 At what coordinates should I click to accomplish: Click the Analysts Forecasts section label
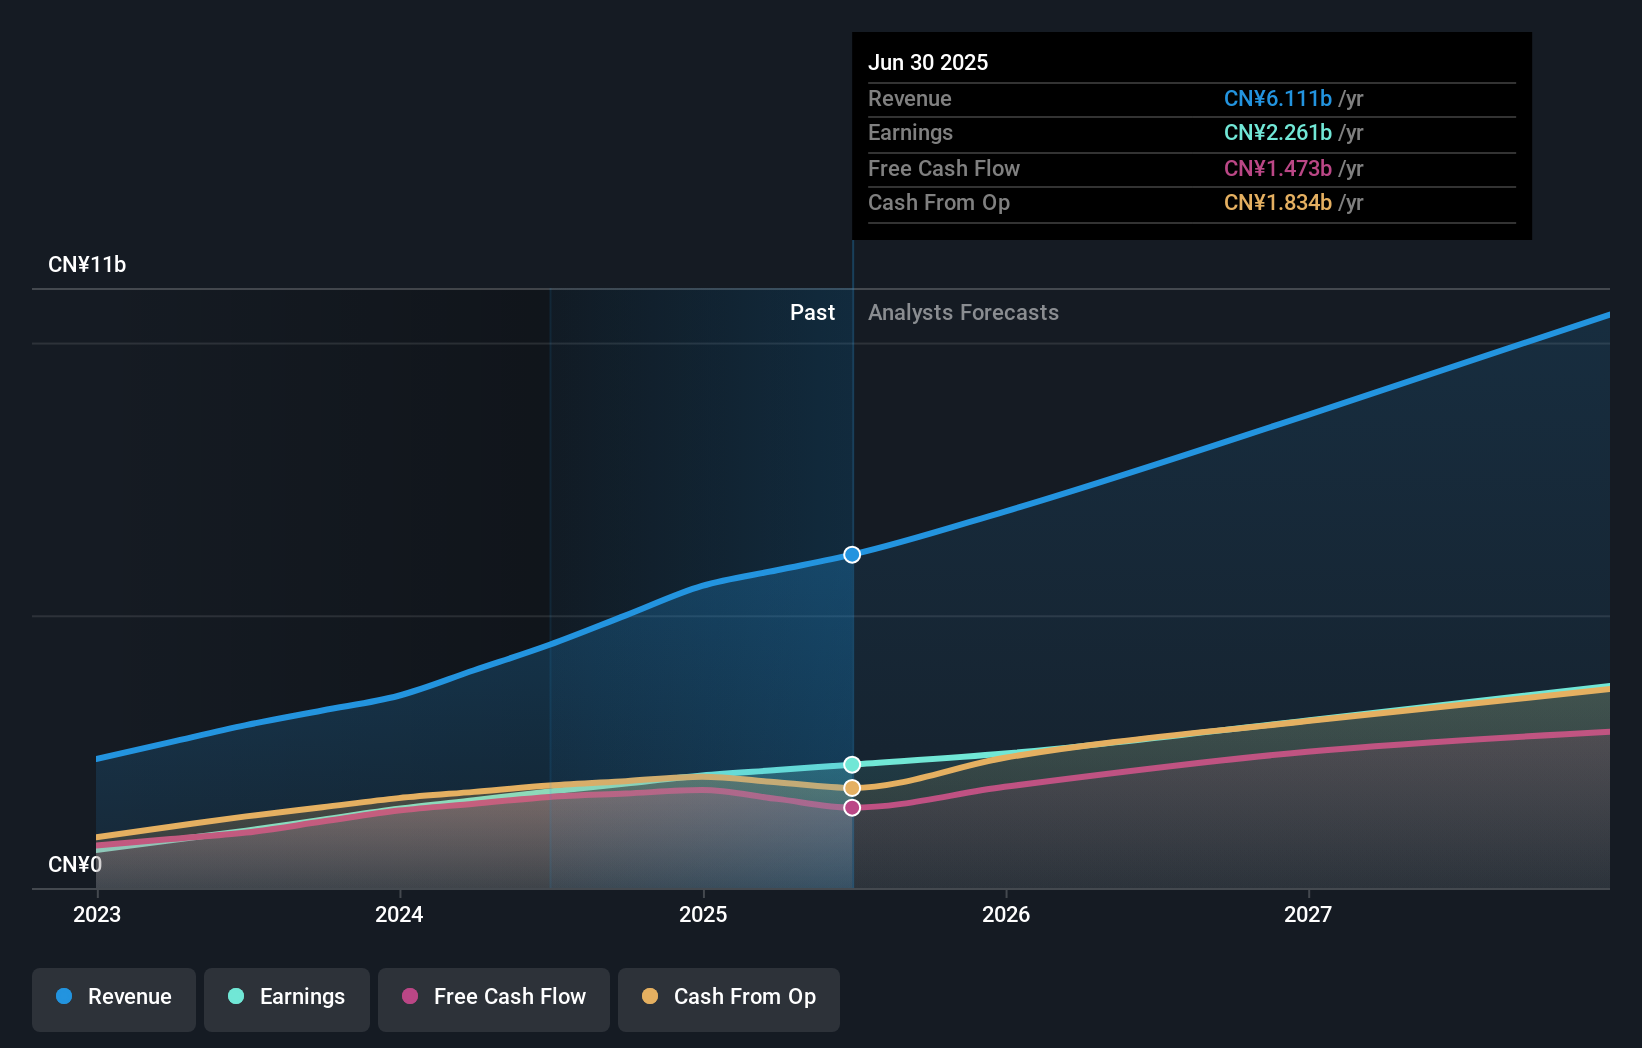(x=963, y=313)
